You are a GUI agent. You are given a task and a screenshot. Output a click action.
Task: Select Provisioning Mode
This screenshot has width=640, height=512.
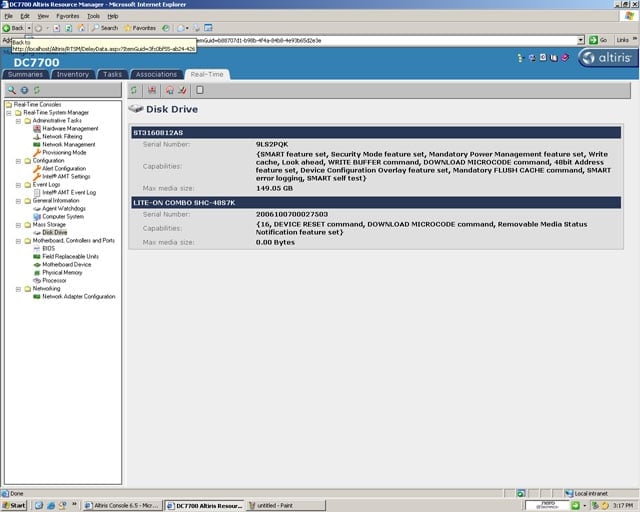coord(64,152)
